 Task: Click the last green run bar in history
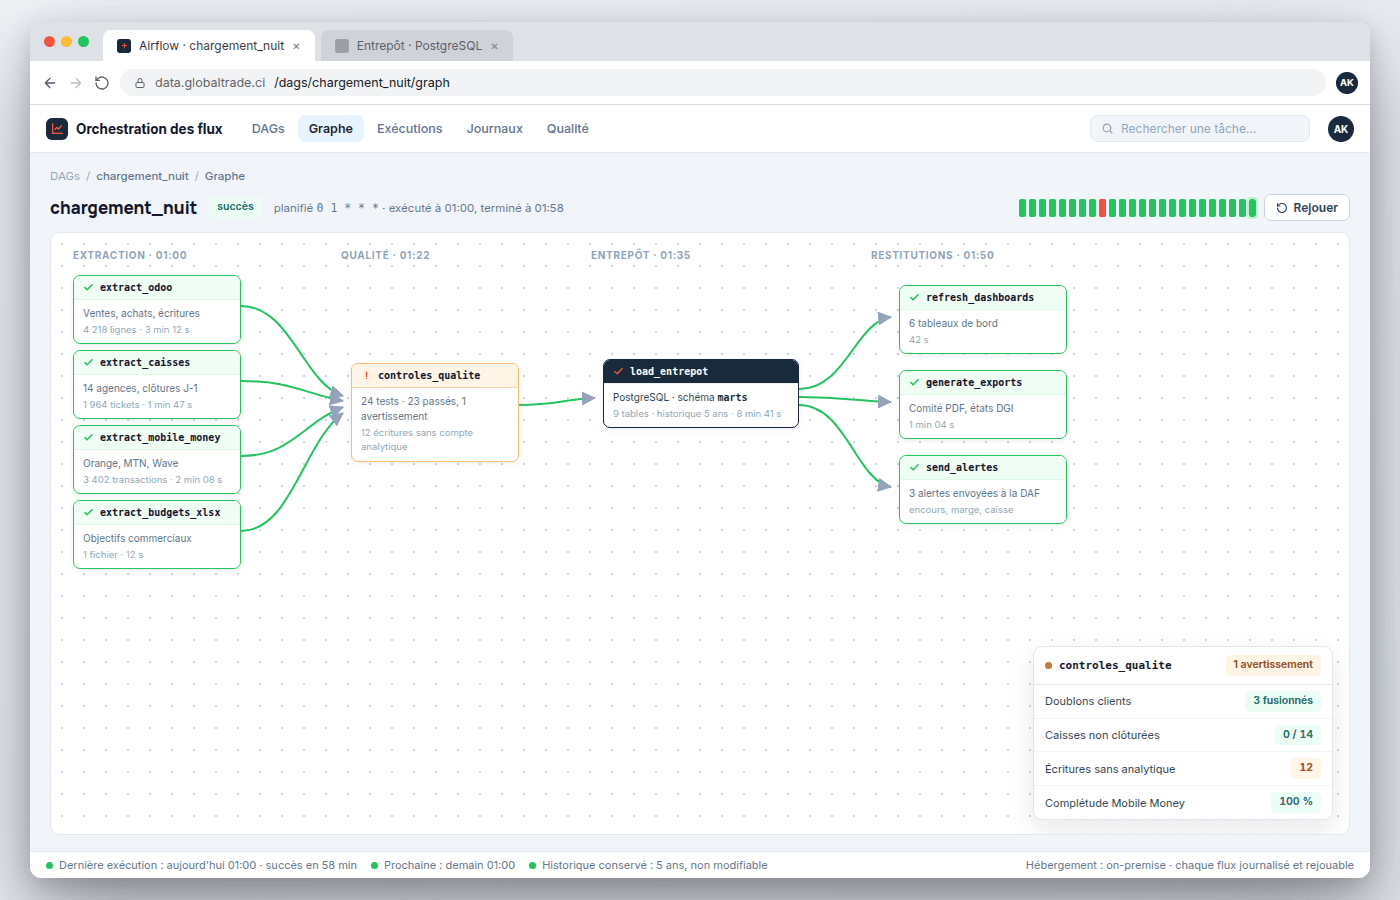pos(1252,208)
